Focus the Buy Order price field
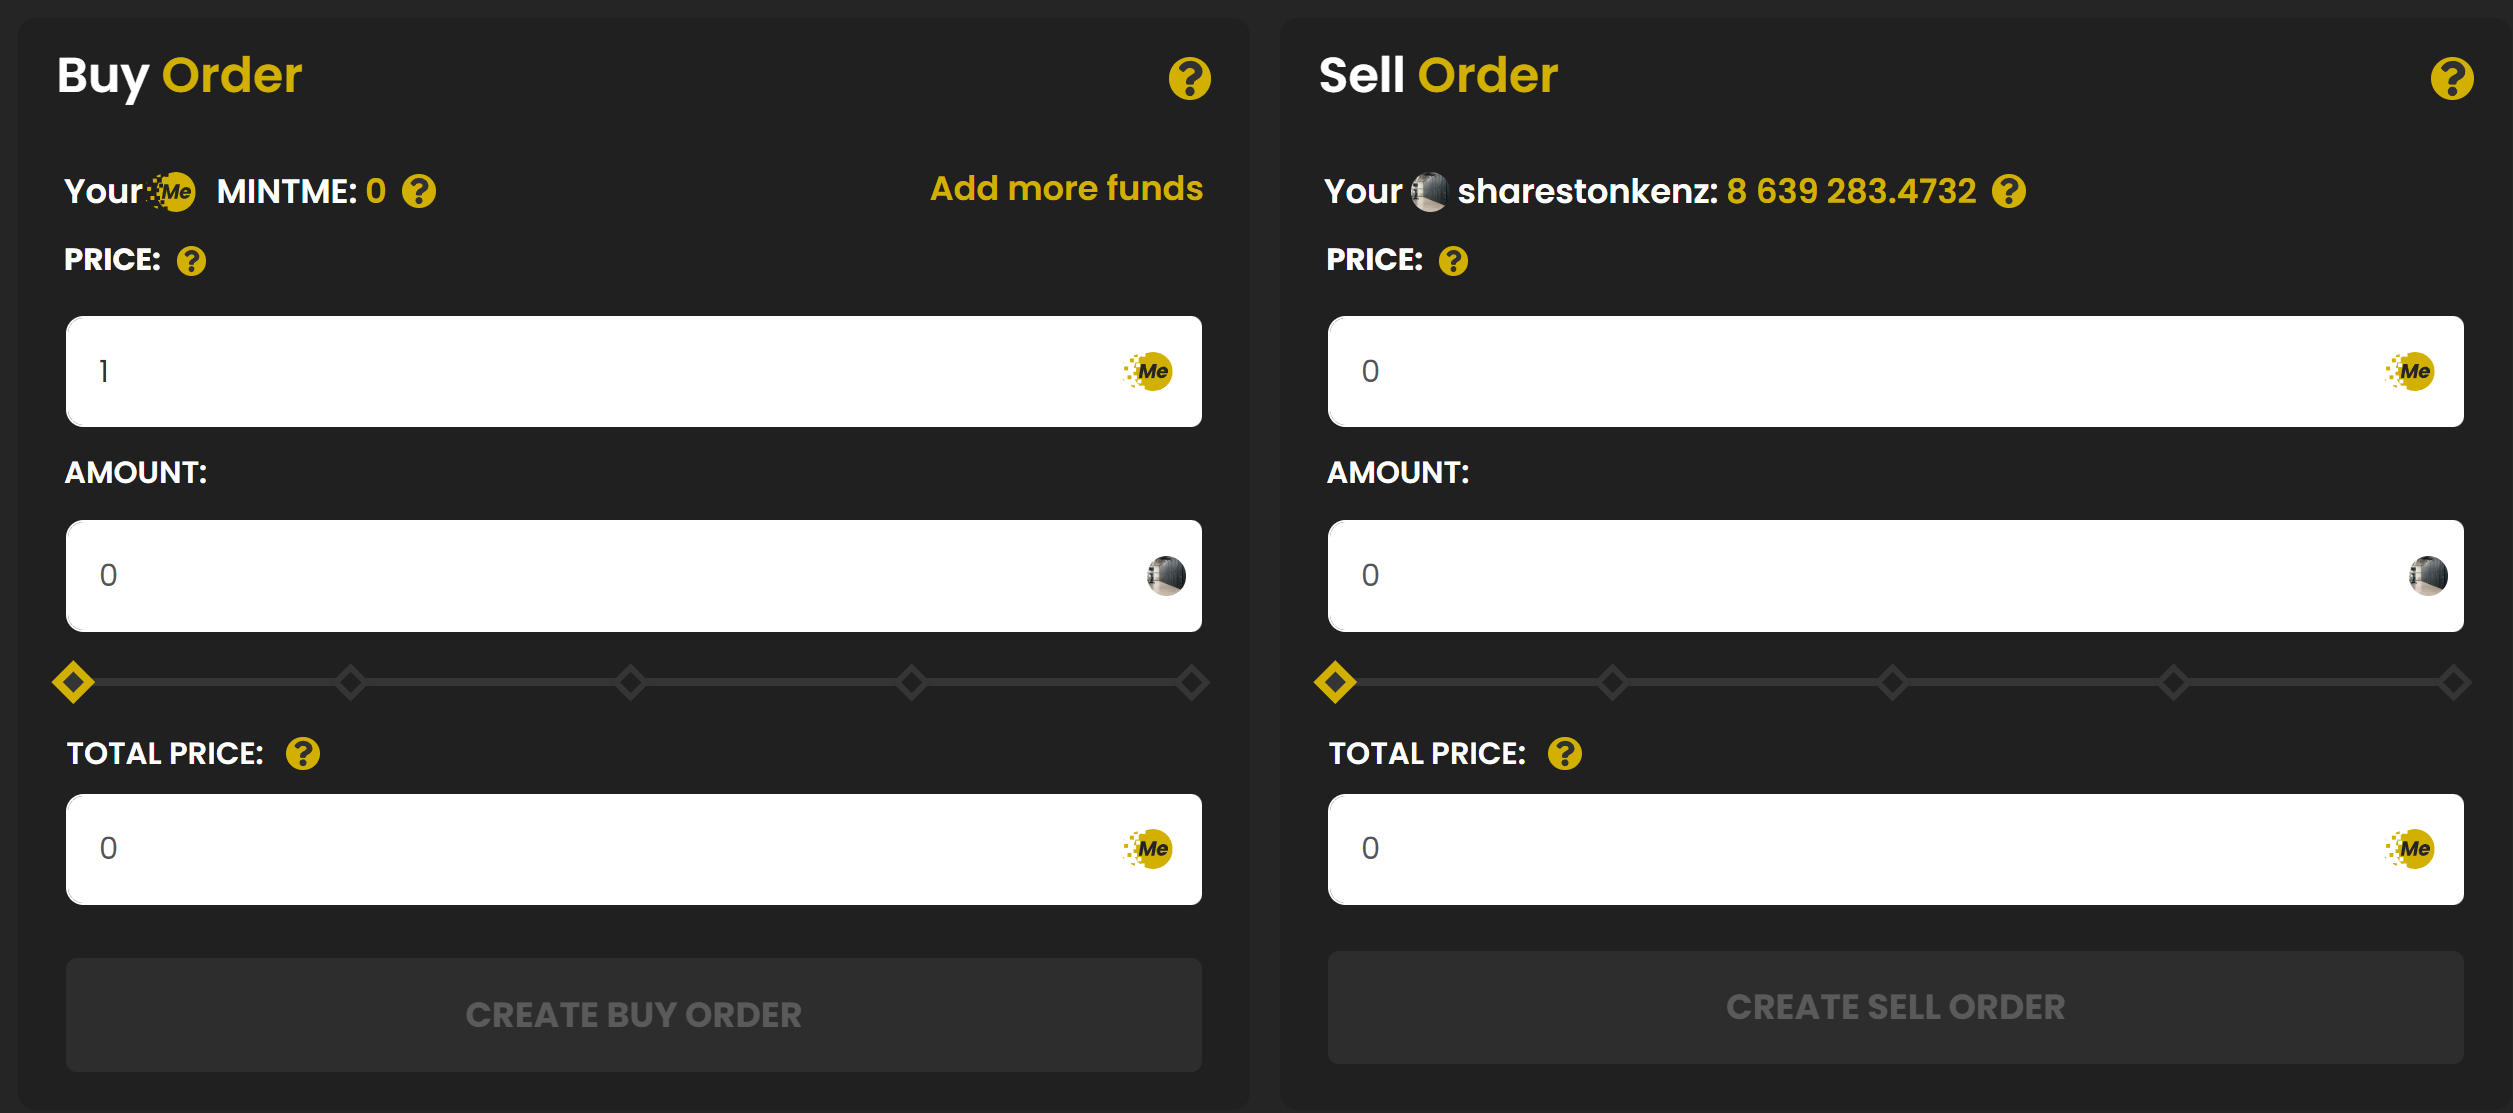 [600, 372]
